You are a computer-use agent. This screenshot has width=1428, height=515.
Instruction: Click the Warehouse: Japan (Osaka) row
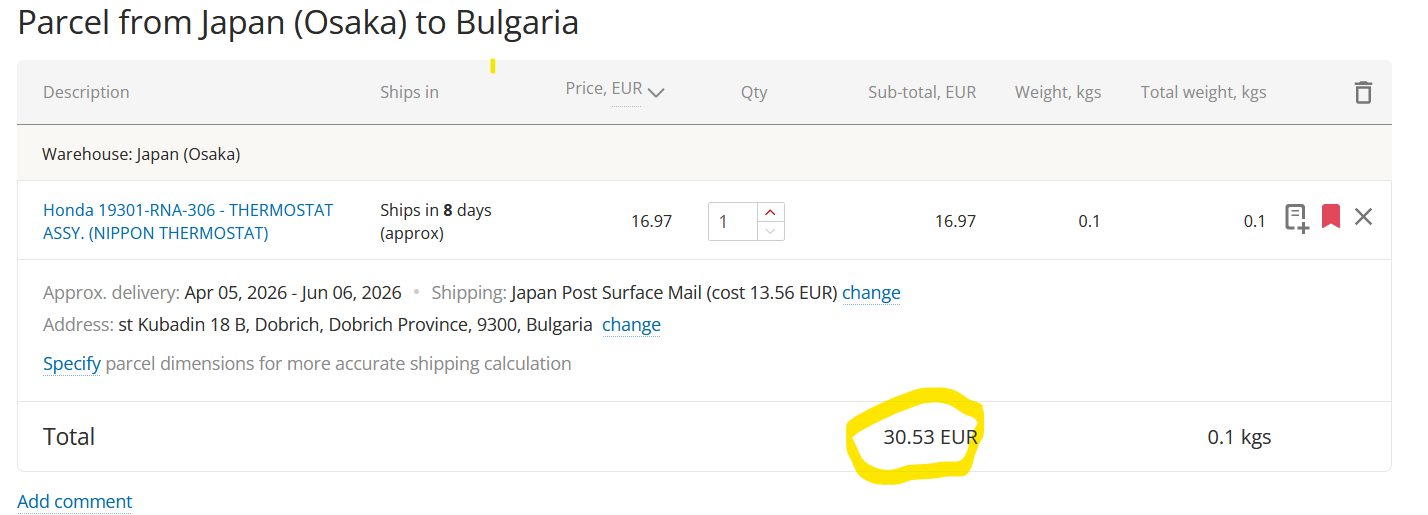click(141, 155)
